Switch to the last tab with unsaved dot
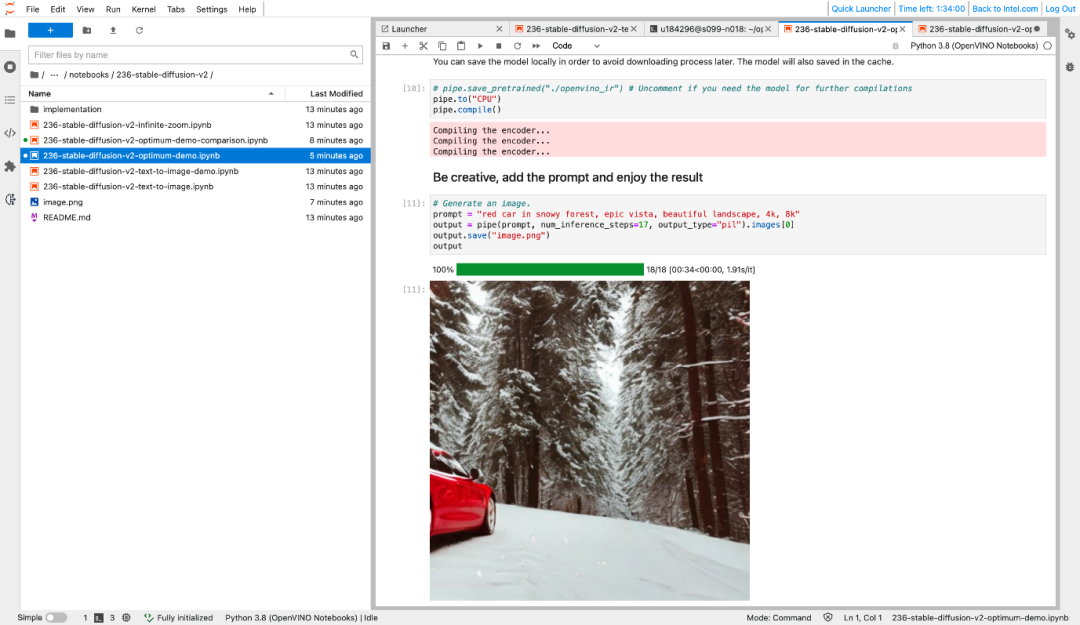1080x625 pixels. tap(979, 29)
